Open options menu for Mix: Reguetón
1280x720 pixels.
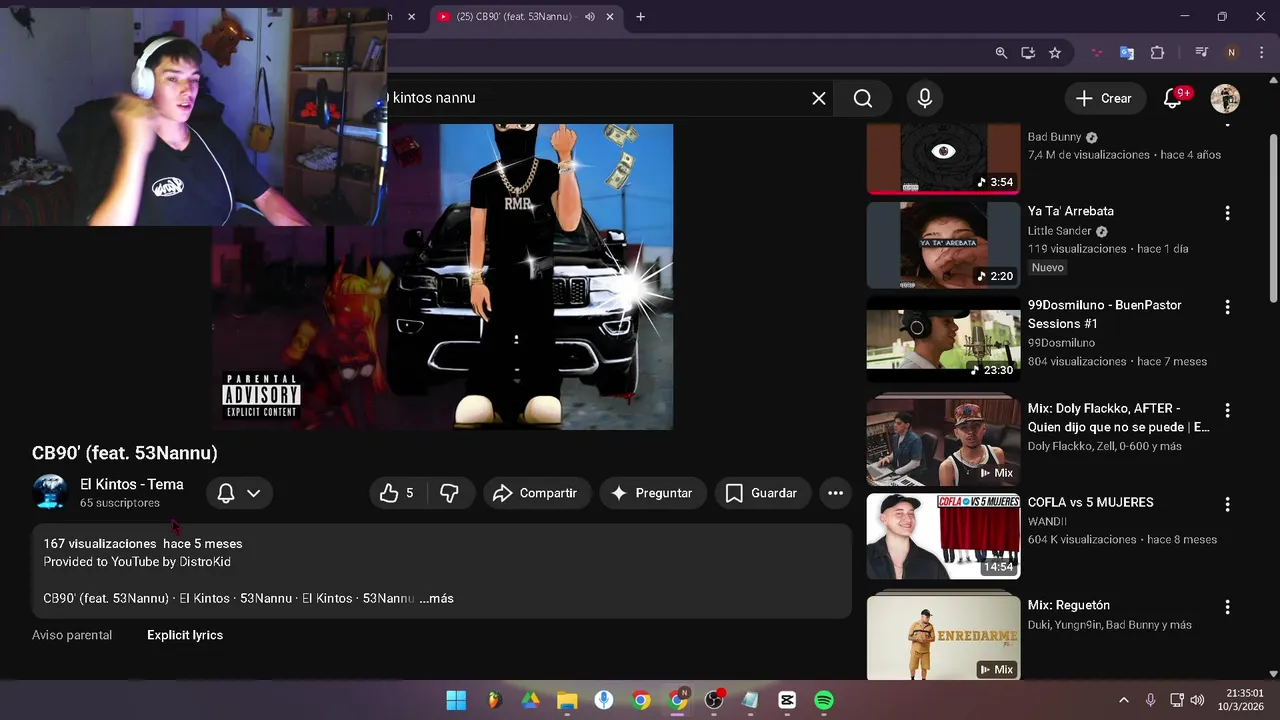(1227, 607)
